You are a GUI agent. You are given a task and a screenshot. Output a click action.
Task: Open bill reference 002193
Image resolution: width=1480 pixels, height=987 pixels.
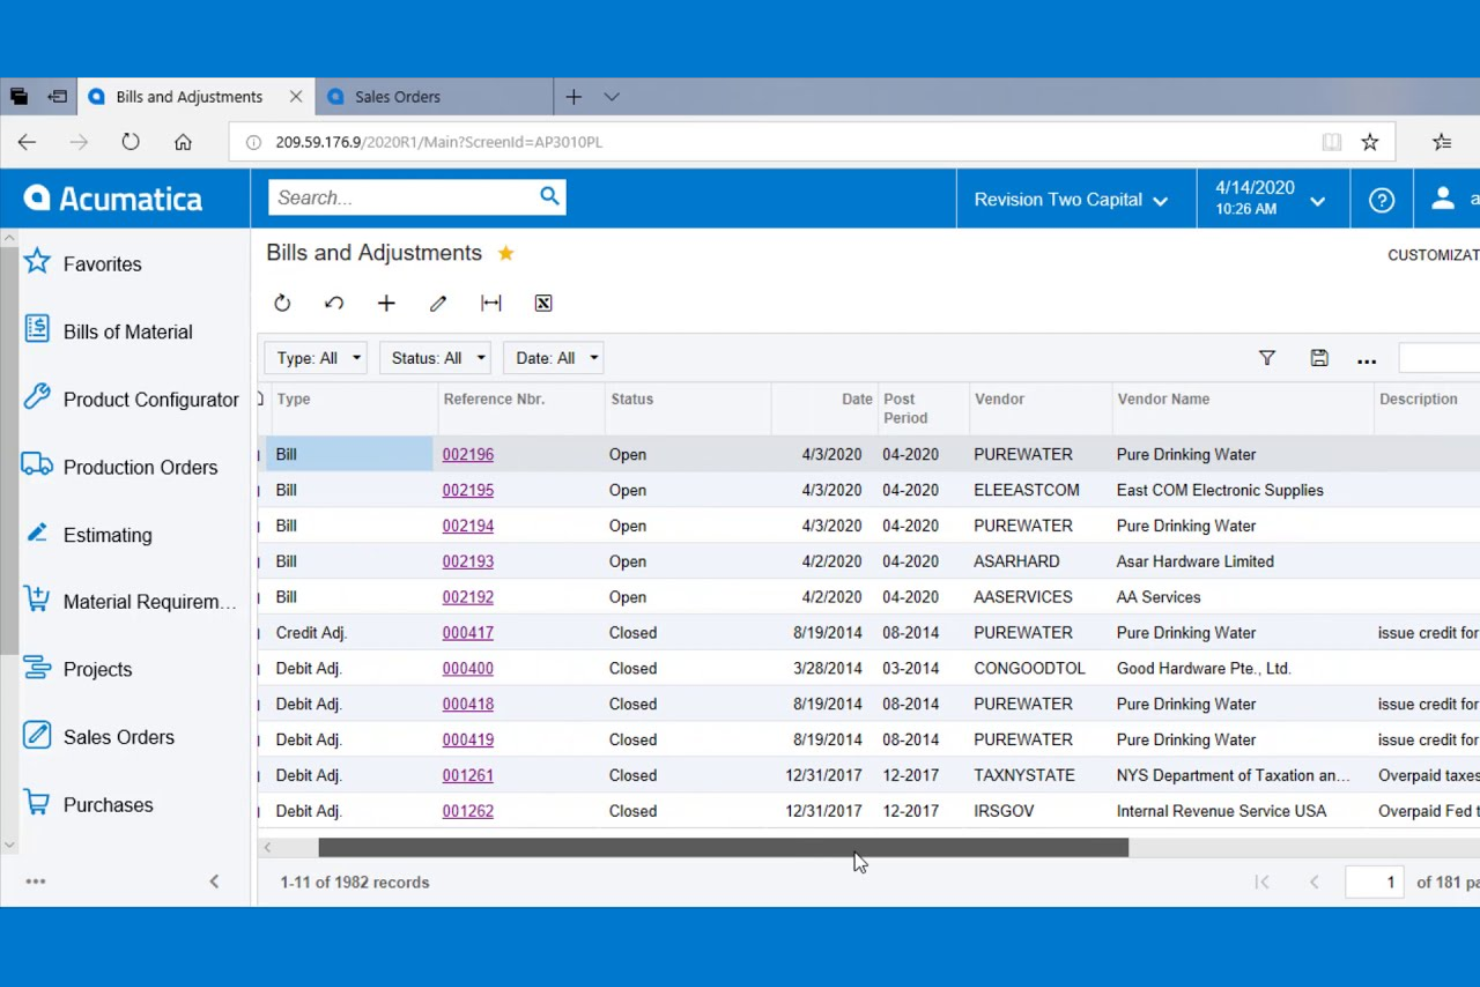[x=468, y=561]
